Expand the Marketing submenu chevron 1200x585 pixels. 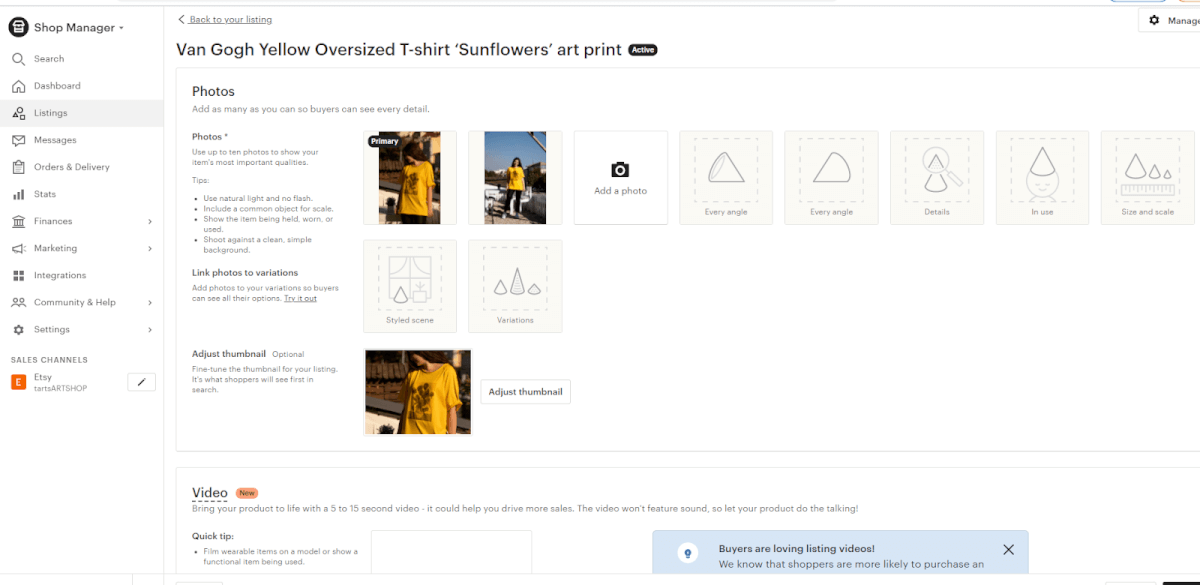(x=150, y=248)
